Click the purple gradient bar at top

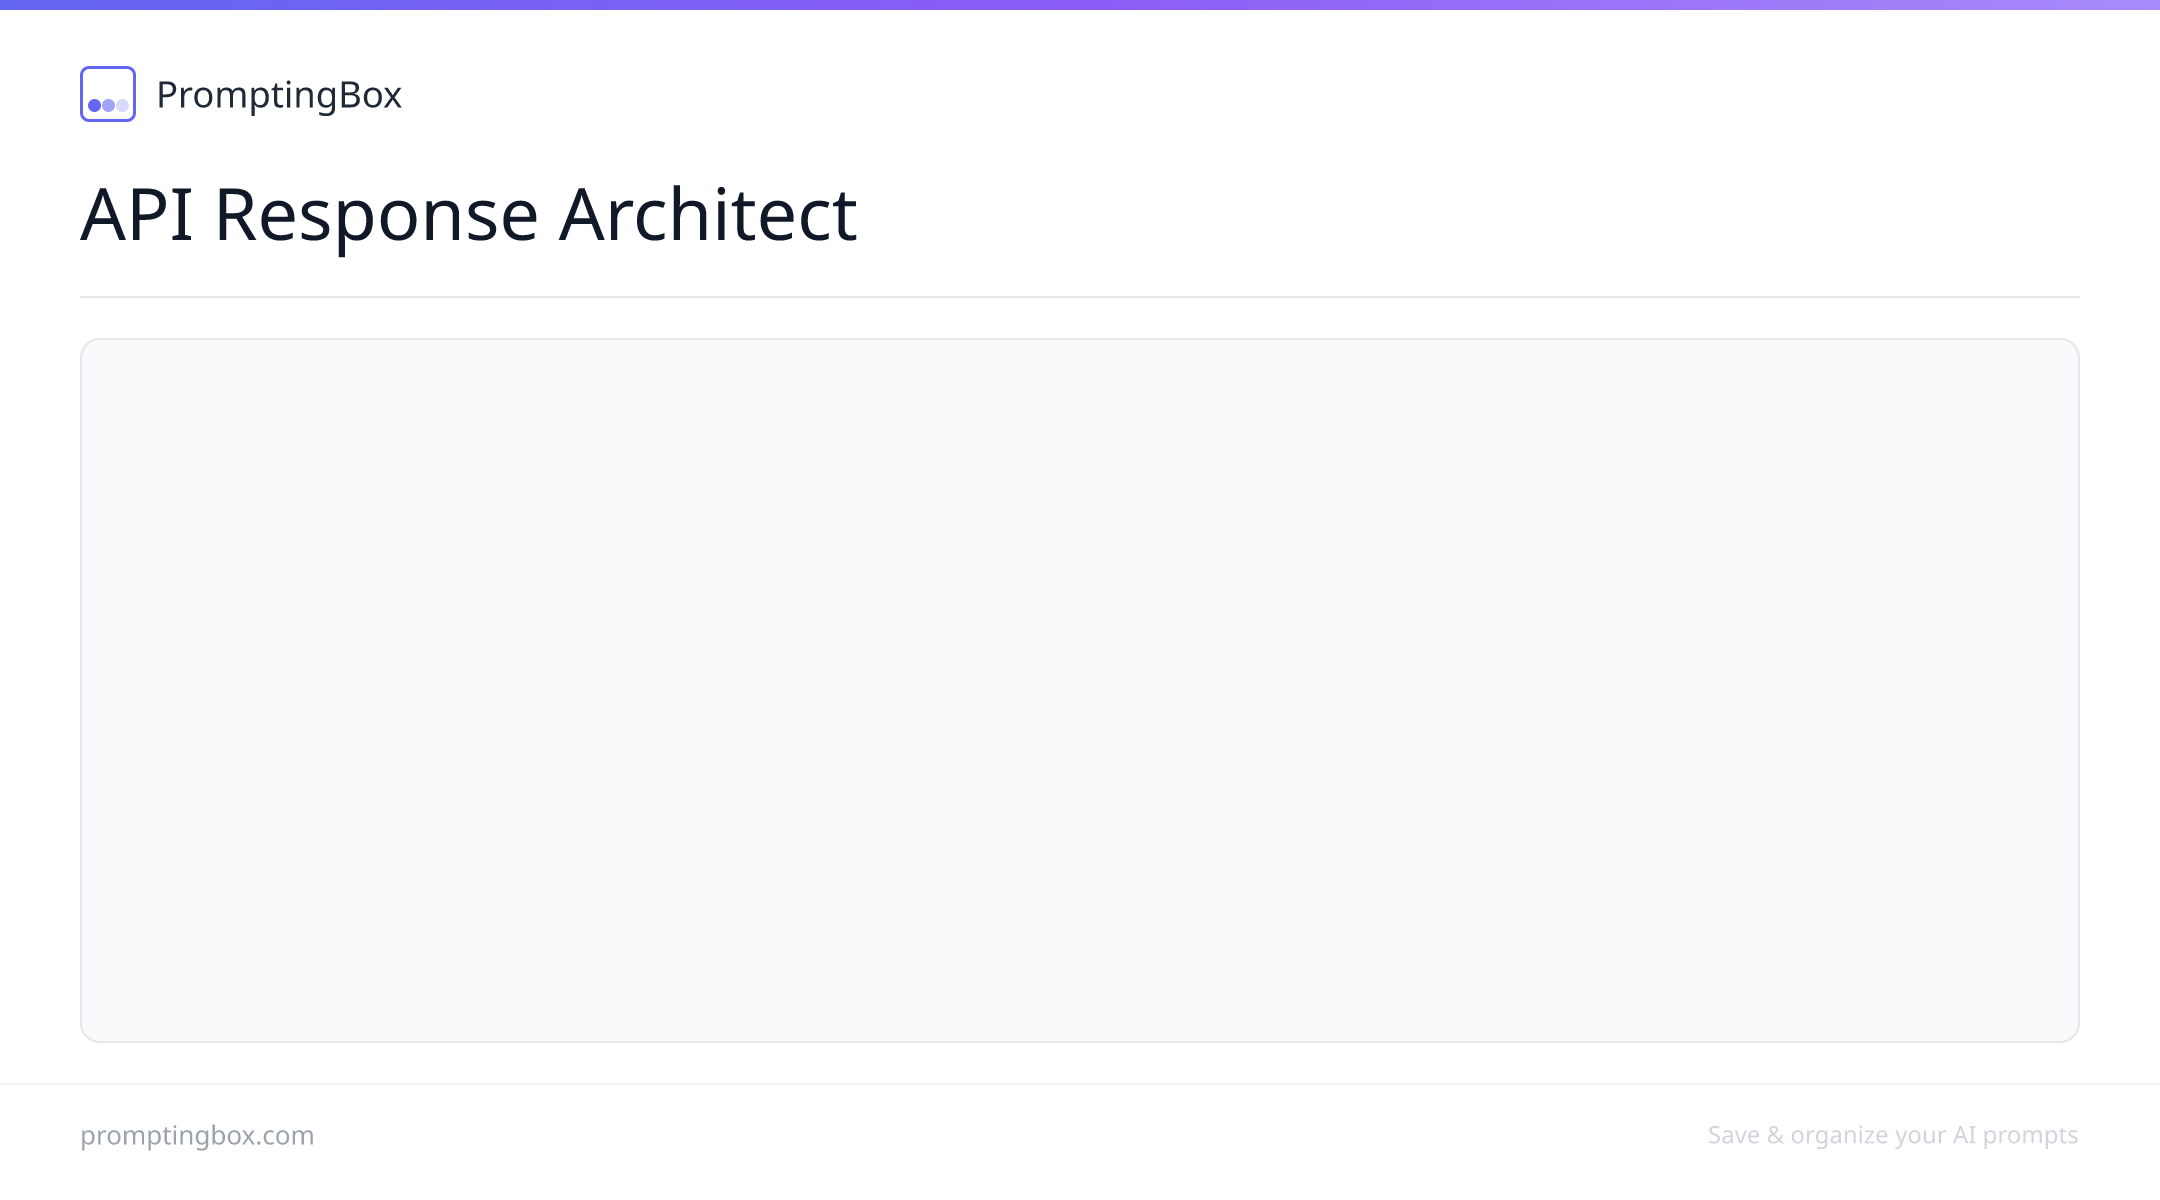[1080, 5]
